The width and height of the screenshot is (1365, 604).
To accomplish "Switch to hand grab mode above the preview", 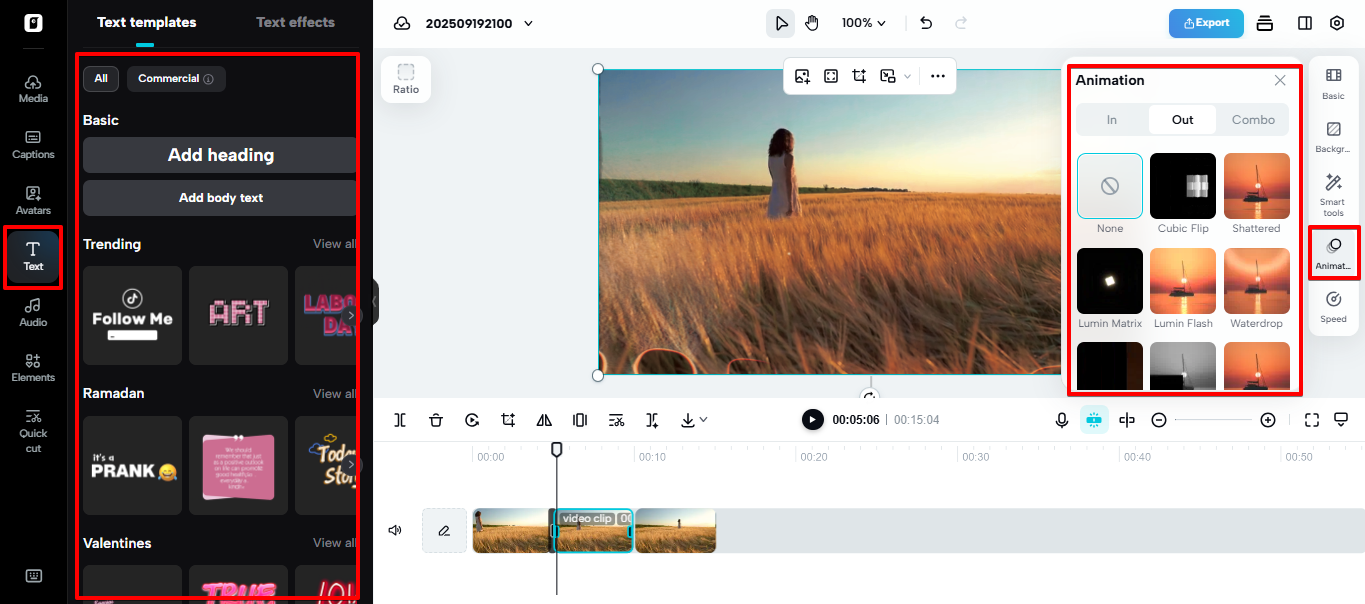I will [811, 22].
